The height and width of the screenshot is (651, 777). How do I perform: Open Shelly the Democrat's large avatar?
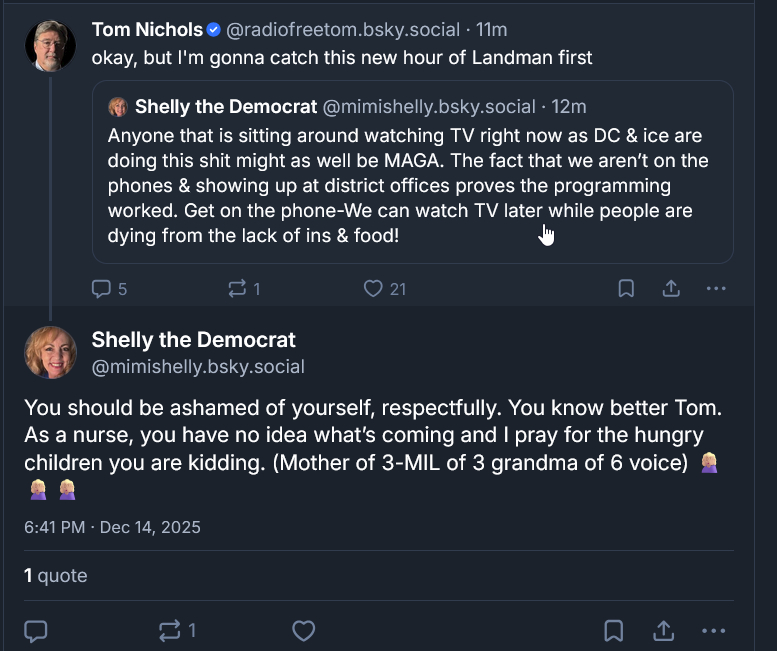[x=50, y=352]
